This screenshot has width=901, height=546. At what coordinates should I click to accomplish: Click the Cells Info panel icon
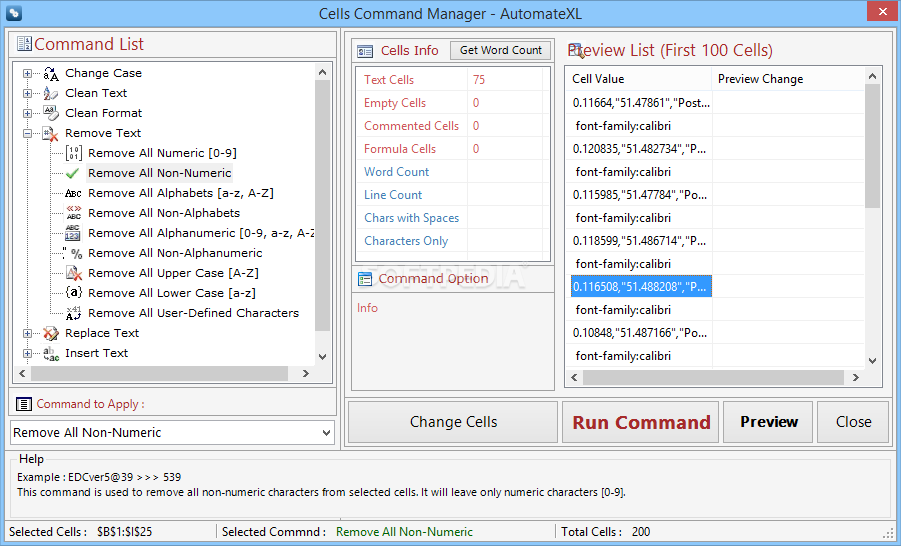click(x=365, y=52)
